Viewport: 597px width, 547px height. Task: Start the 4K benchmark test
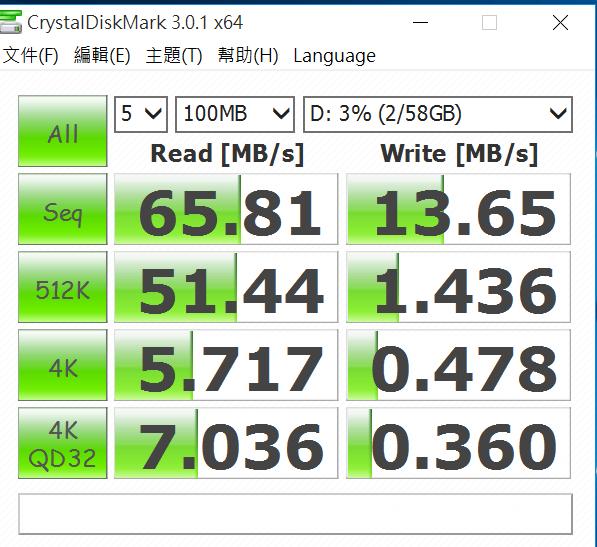coord(63,365)
